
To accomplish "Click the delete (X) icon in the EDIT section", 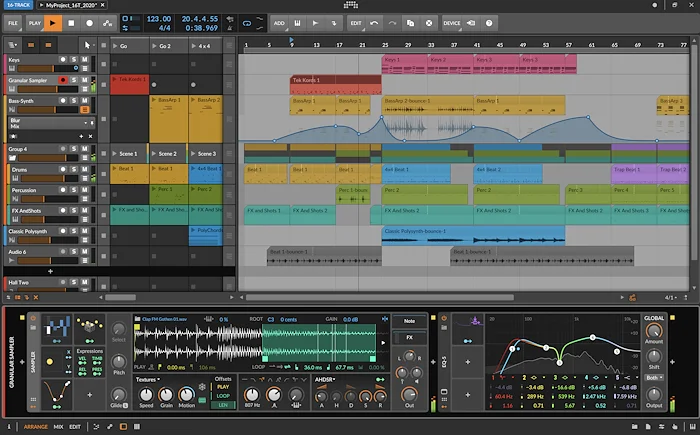I will point(429,23).
